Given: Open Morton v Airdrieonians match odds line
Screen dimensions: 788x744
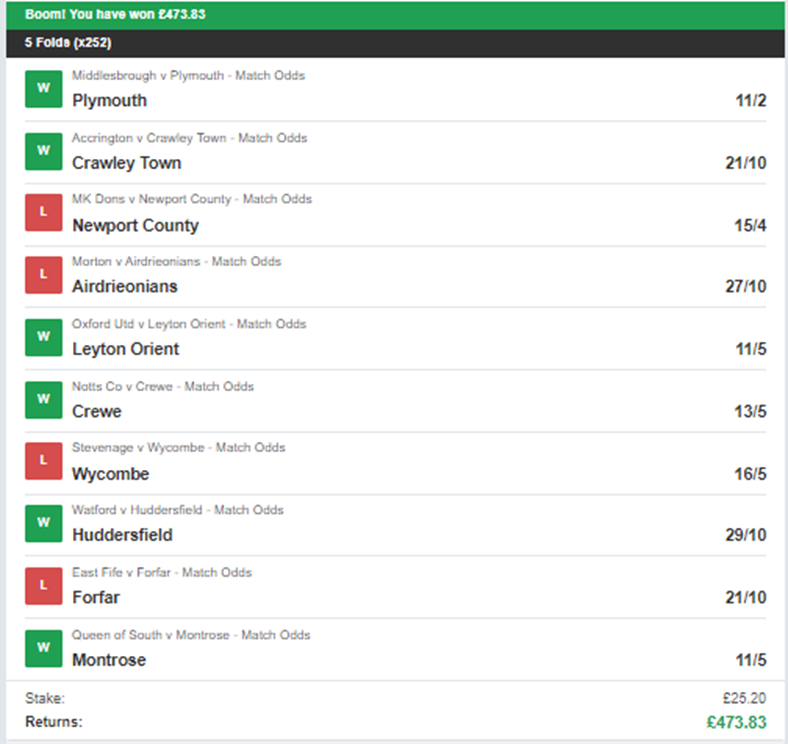Looking at the screenshot, I should tap(176, 261).
